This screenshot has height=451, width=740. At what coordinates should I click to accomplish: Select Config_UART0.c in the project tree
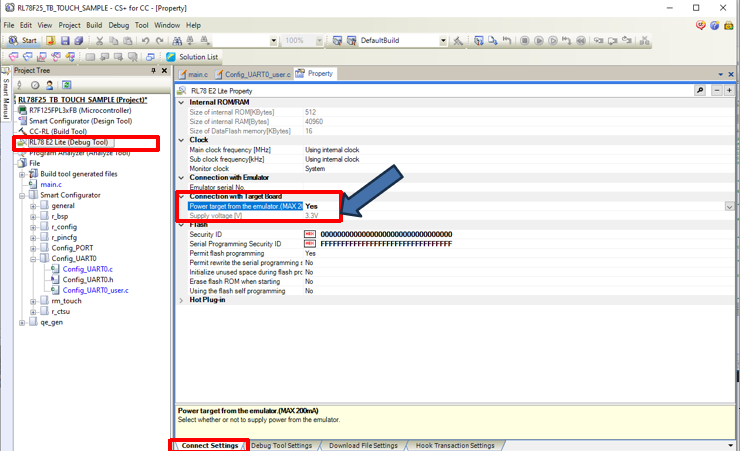[x=88, y=269]
